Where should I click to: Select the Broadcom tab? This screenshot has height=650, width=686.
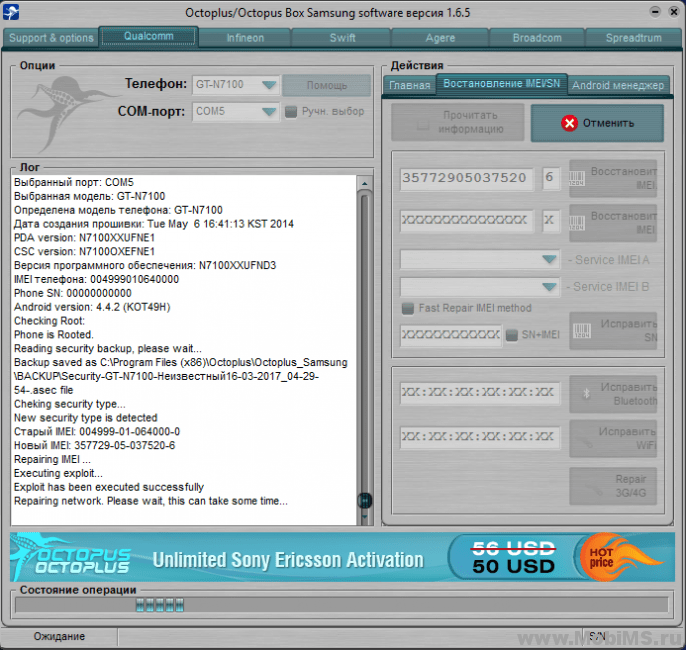pos(537,38)
